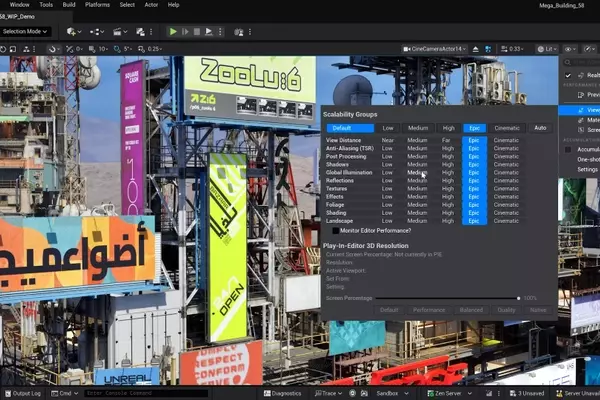Set View Distance to Near

click(x=388, y=140)
